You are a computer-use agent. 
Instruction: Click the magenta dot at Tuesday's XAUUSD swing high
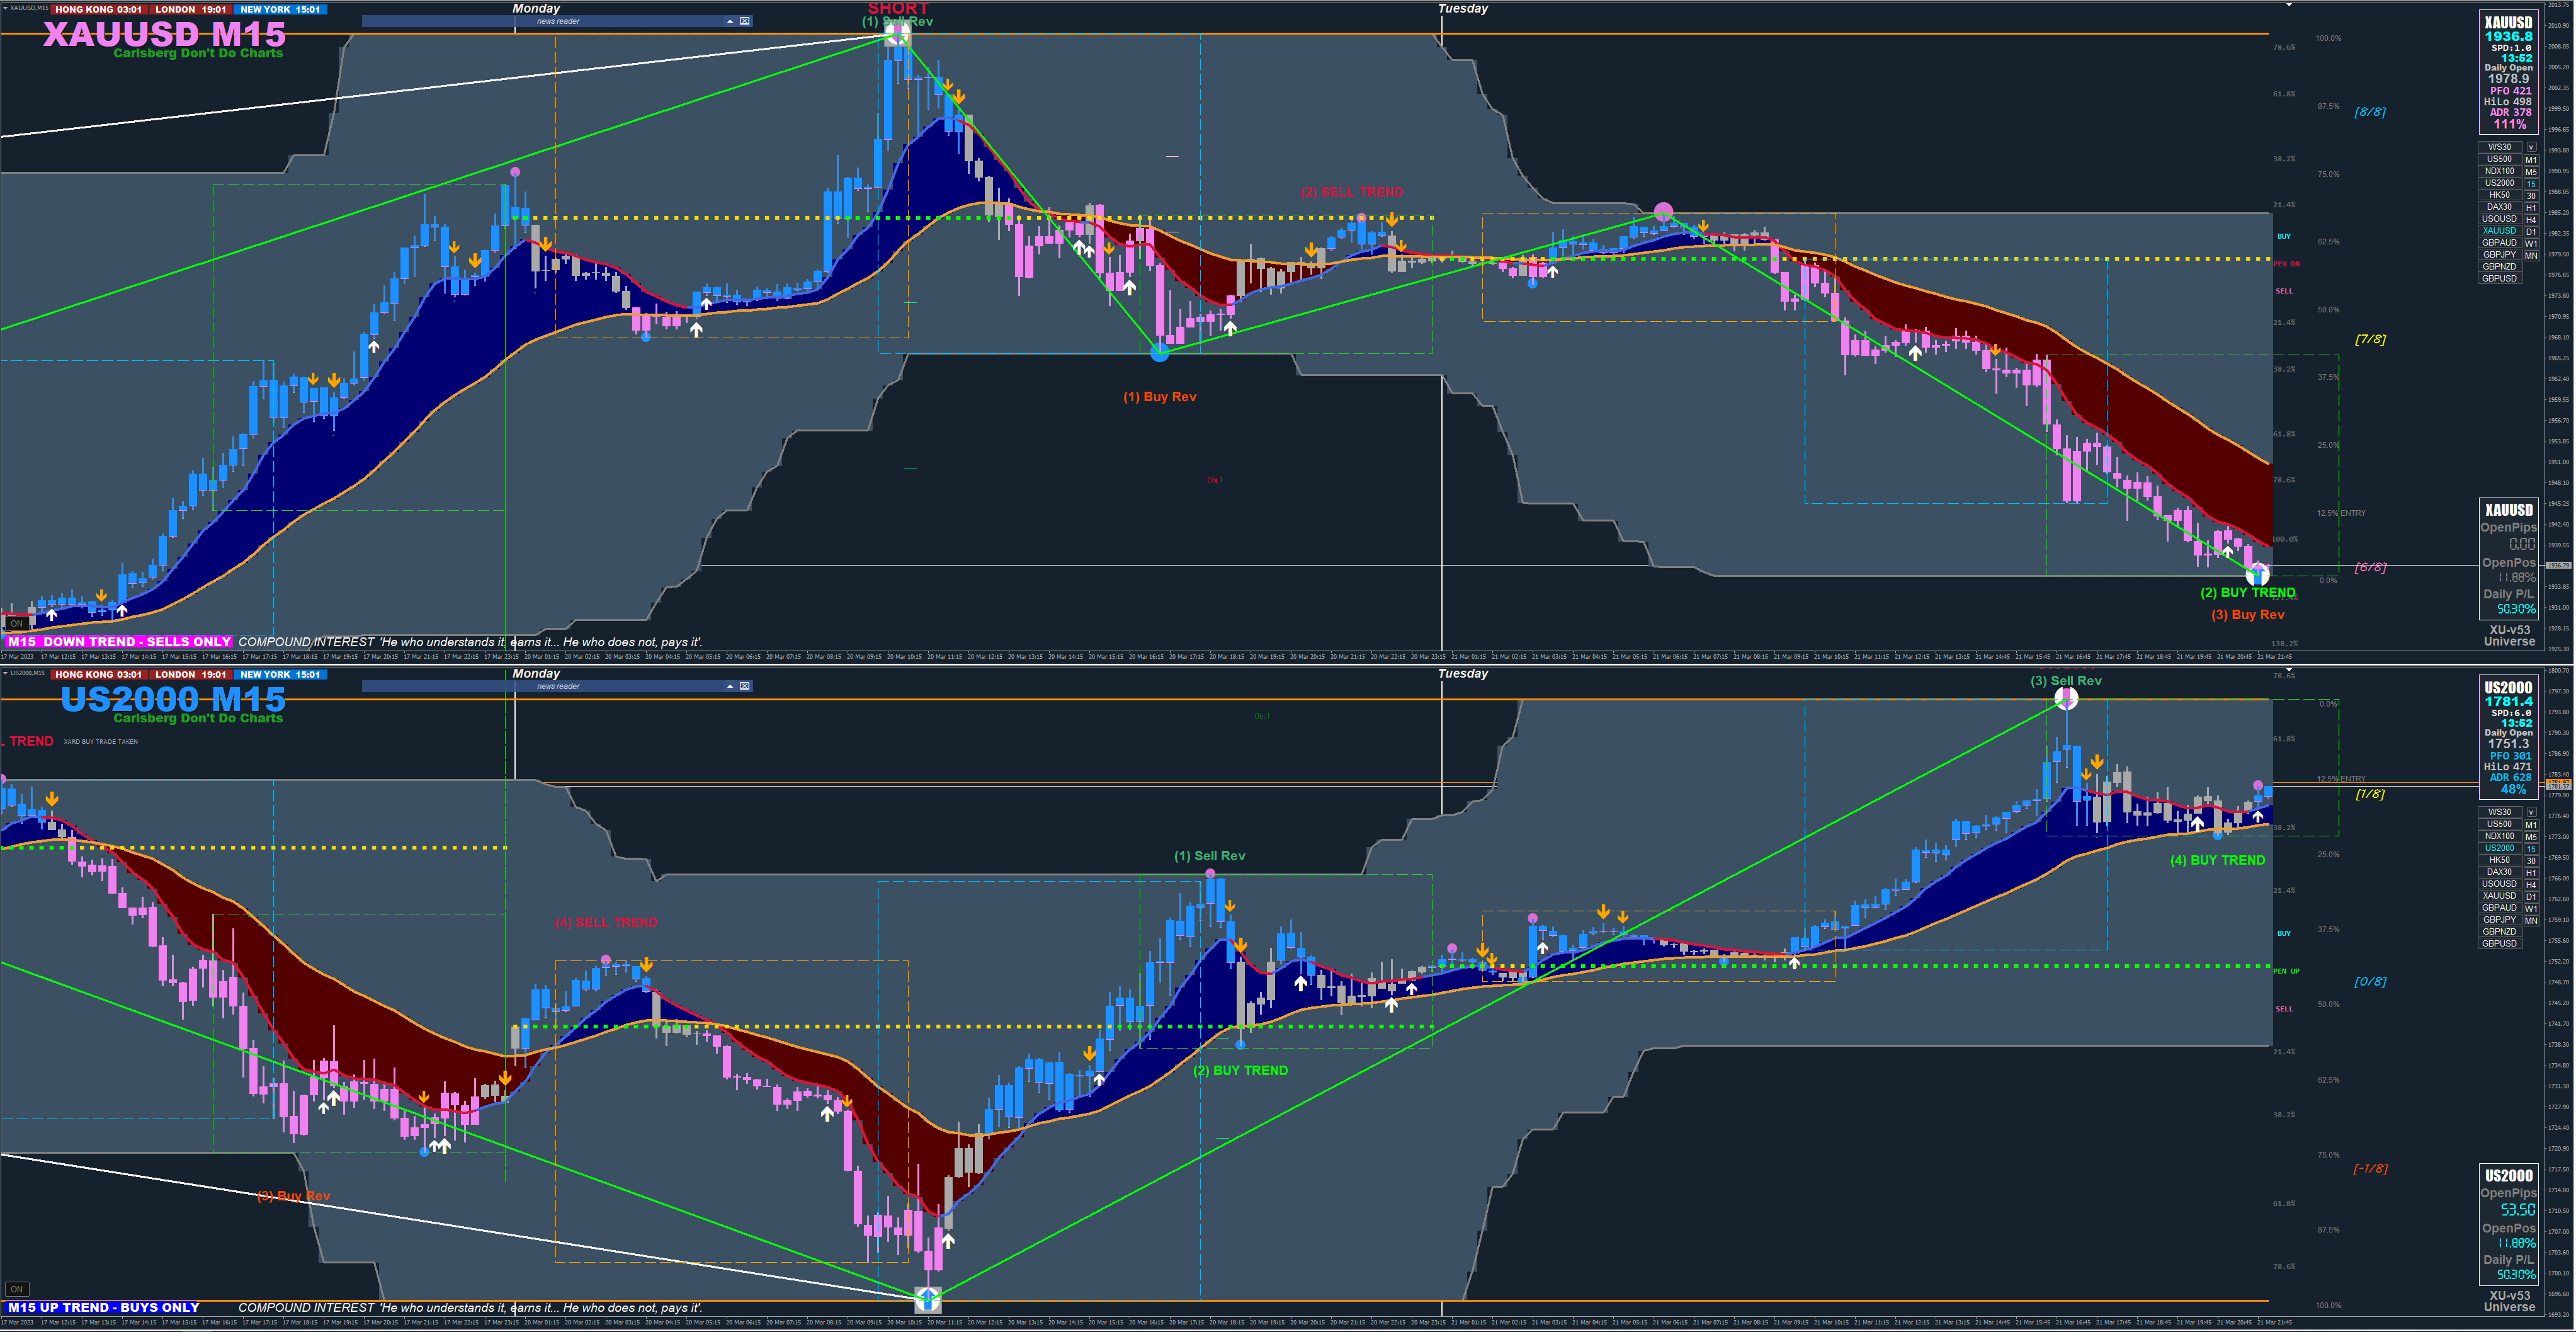point(1663,211)
